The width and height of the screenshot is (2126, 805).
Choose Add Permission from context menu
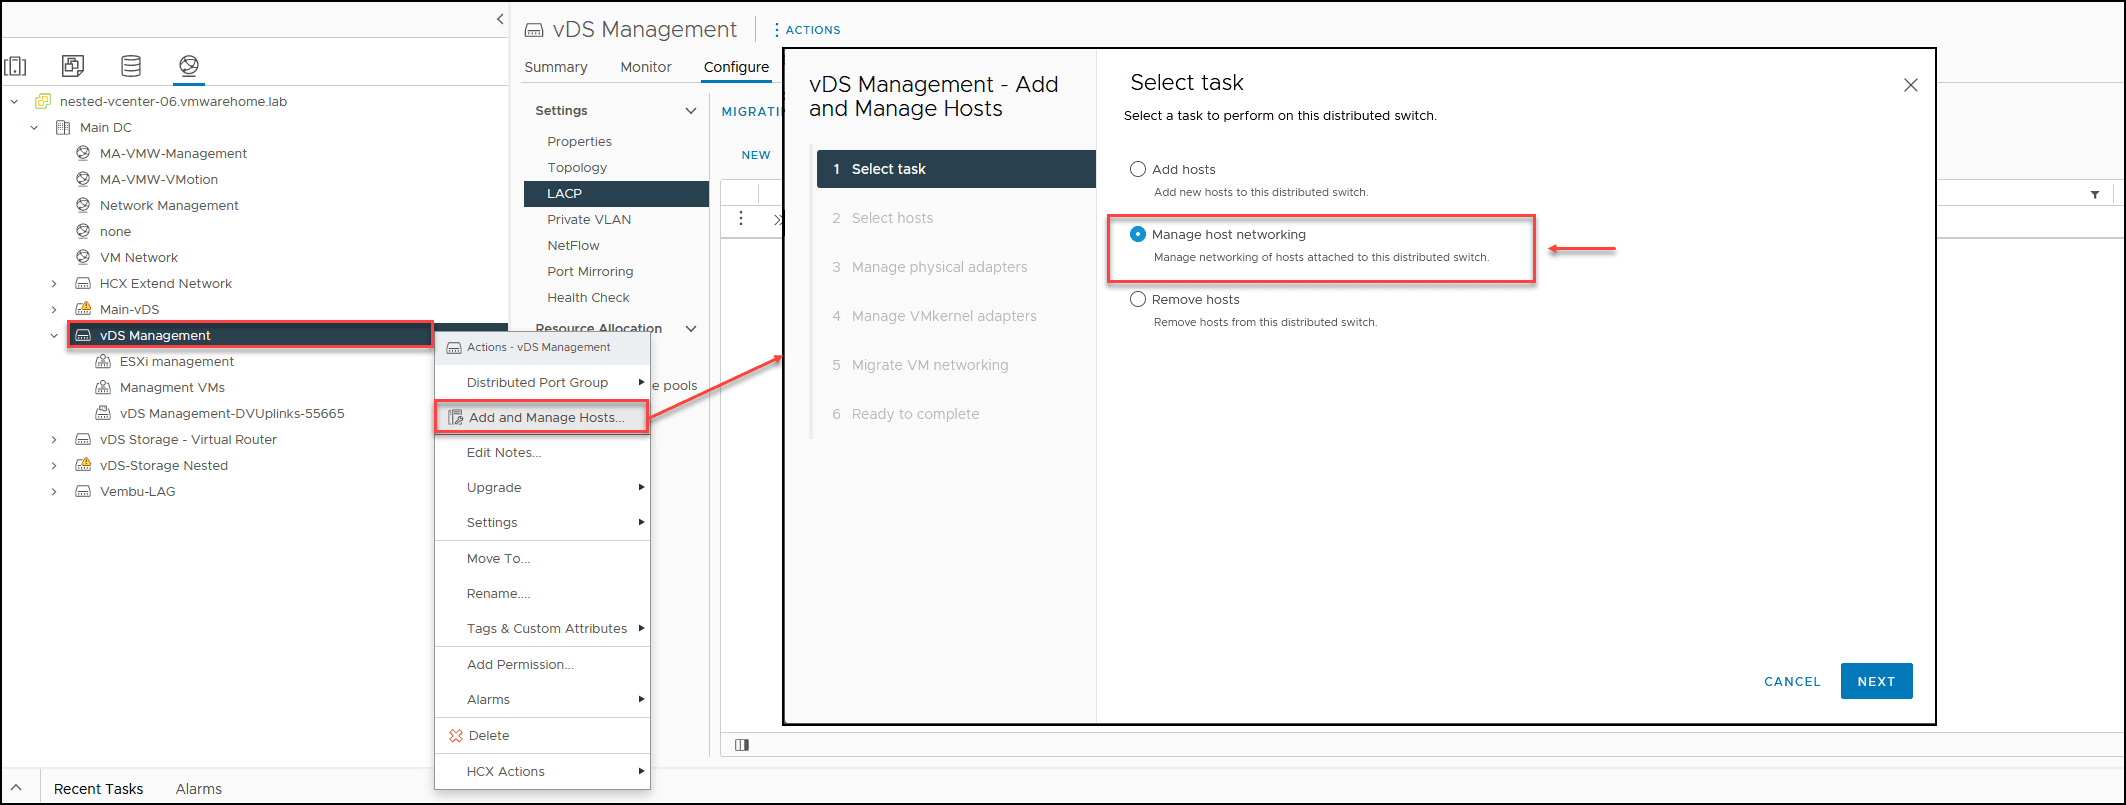coord(543,664)
